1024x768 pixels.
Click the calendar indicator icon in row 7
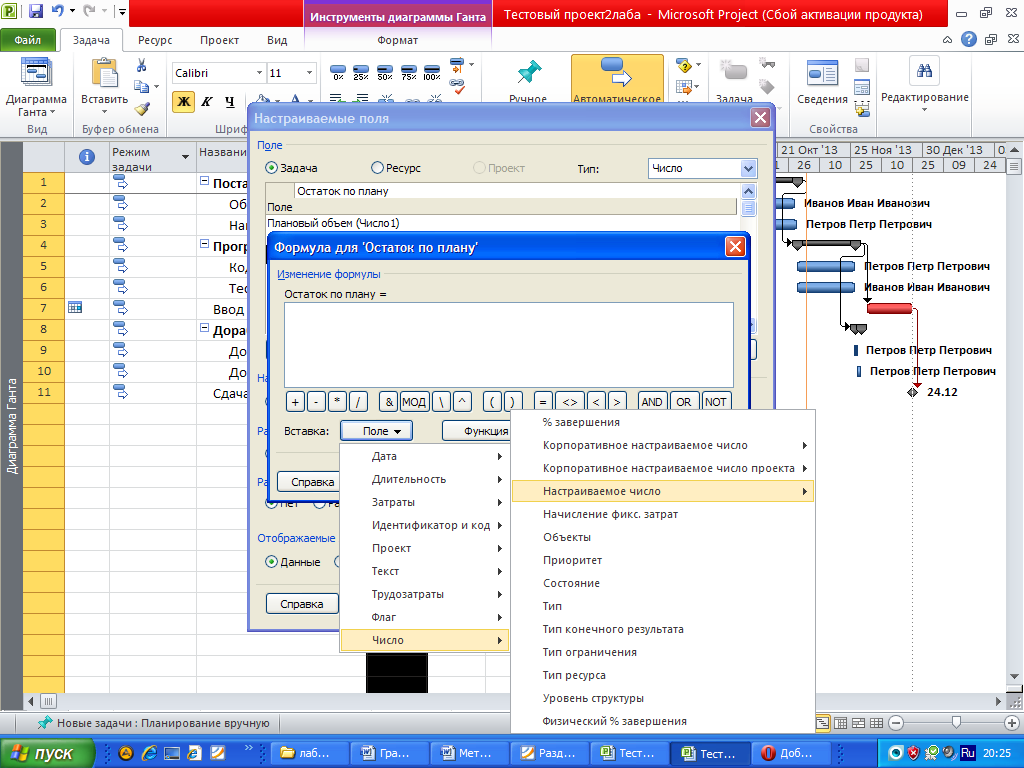coord(75,307)
